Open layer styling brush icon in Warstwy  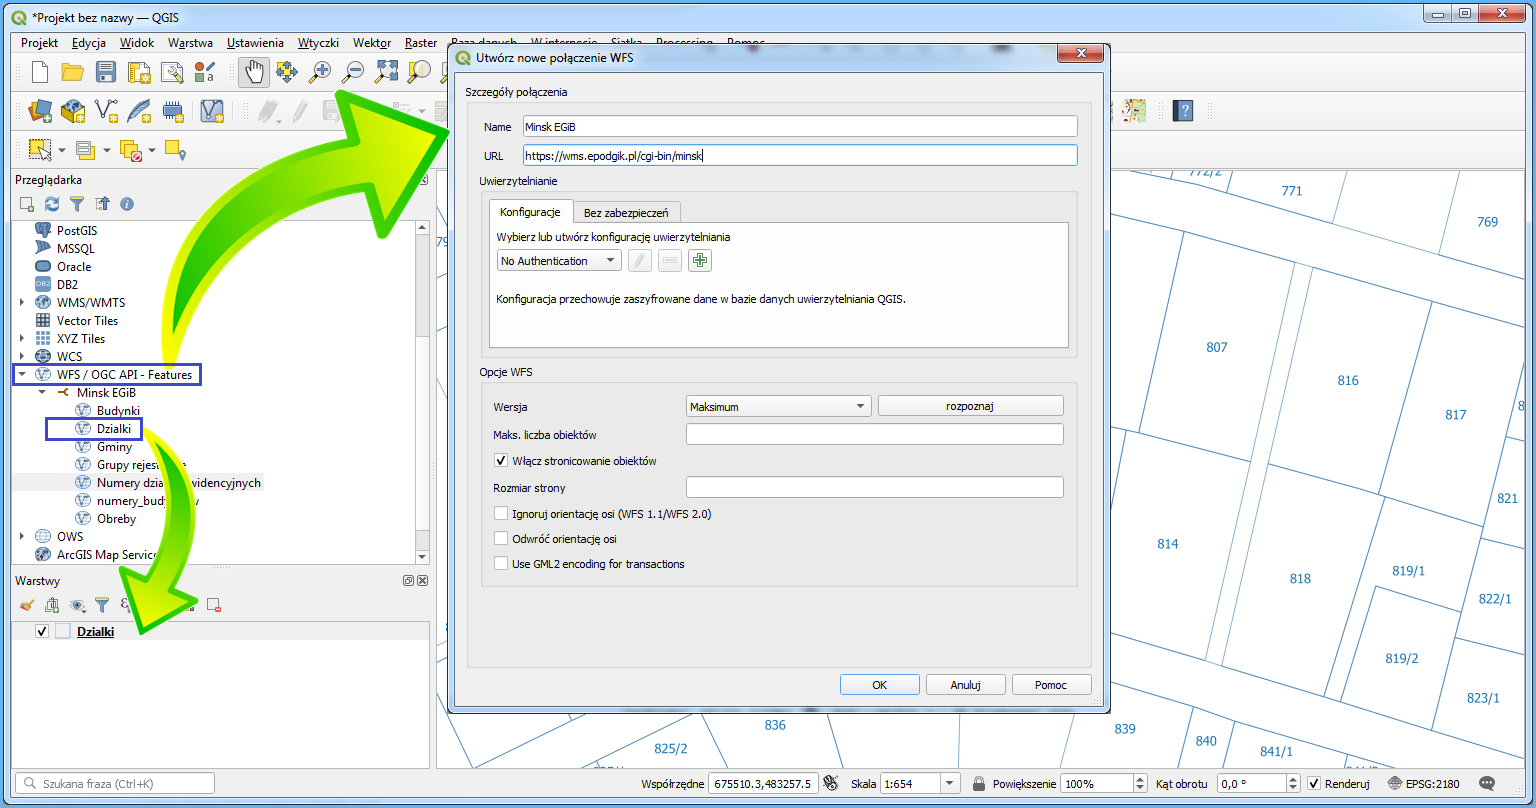[27, 605]
